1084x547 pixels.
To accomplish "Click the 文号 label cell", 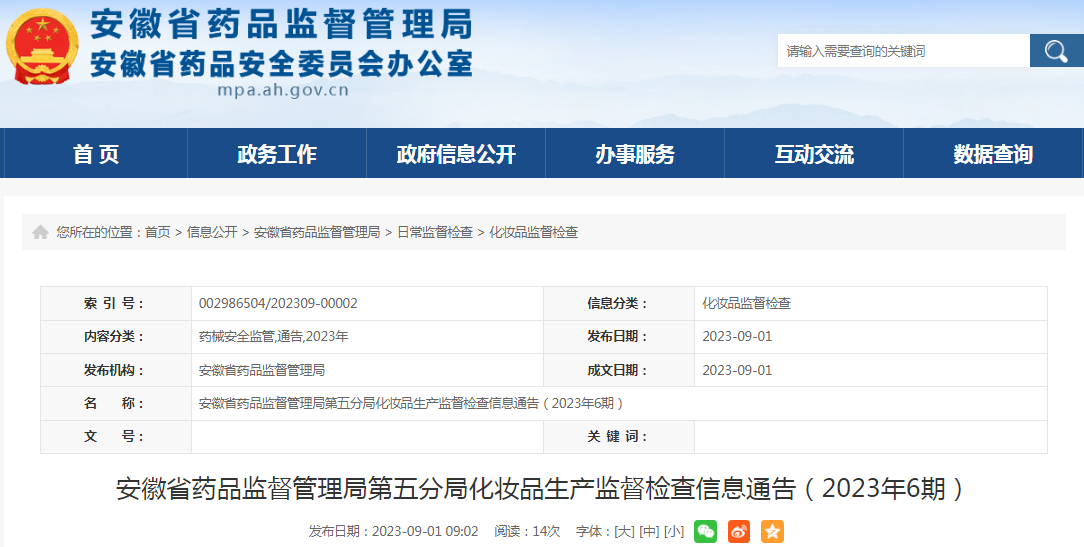I will pos(116,436).
